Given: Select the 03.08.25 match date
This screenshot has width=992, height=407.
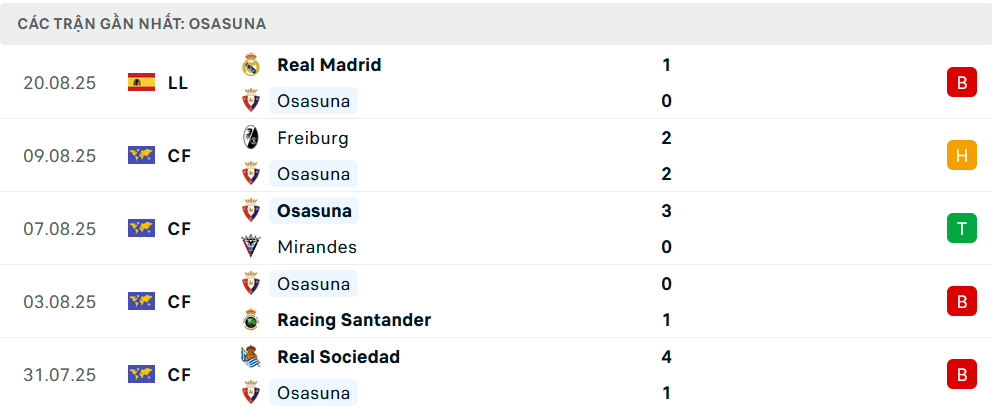Looking at the screenshot, I should click(60, 302).
